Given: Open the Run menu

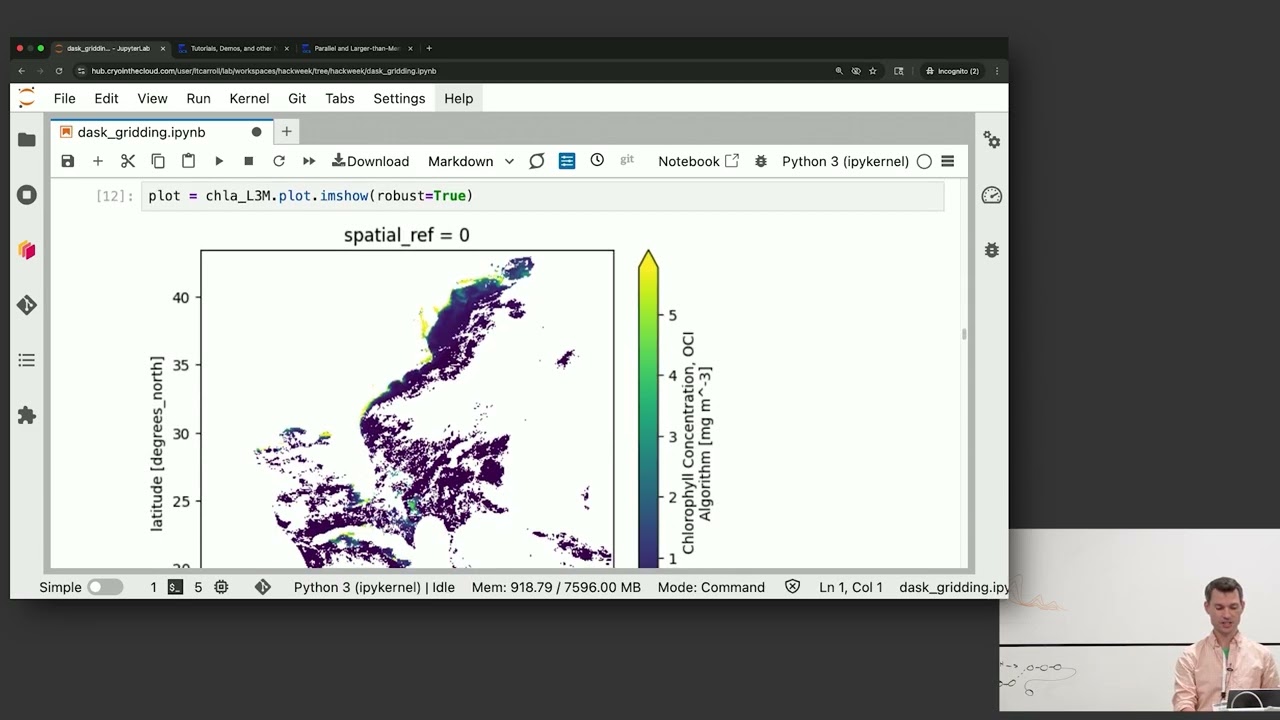Looking at the screenshot, I should (x=198, y=98).
